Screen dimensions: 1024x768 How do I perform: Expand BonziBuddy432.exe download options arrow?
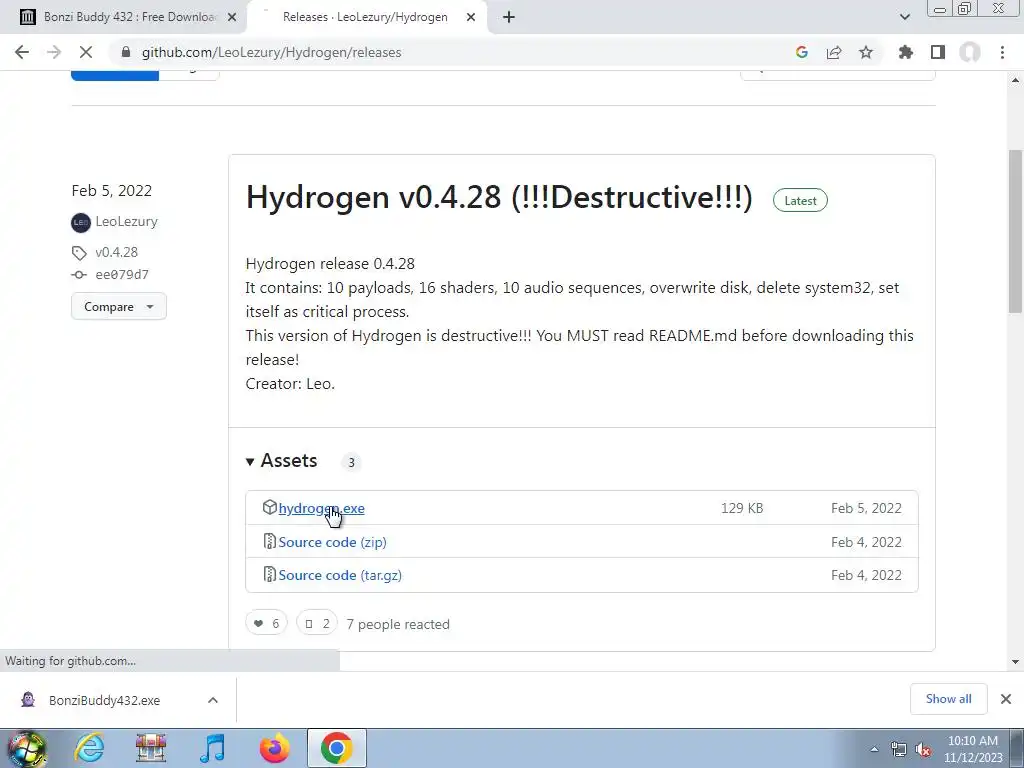(x=213, y=700)
